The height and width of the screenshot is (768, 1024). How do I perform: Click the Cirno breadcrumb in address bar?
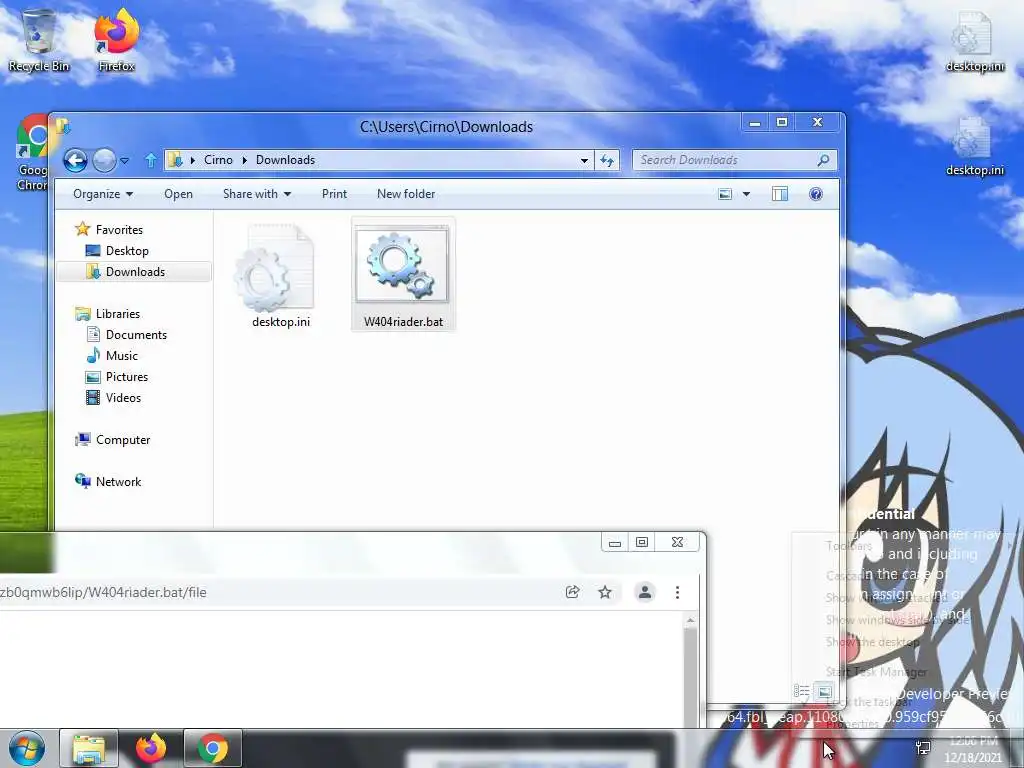[x=218, y=160]
